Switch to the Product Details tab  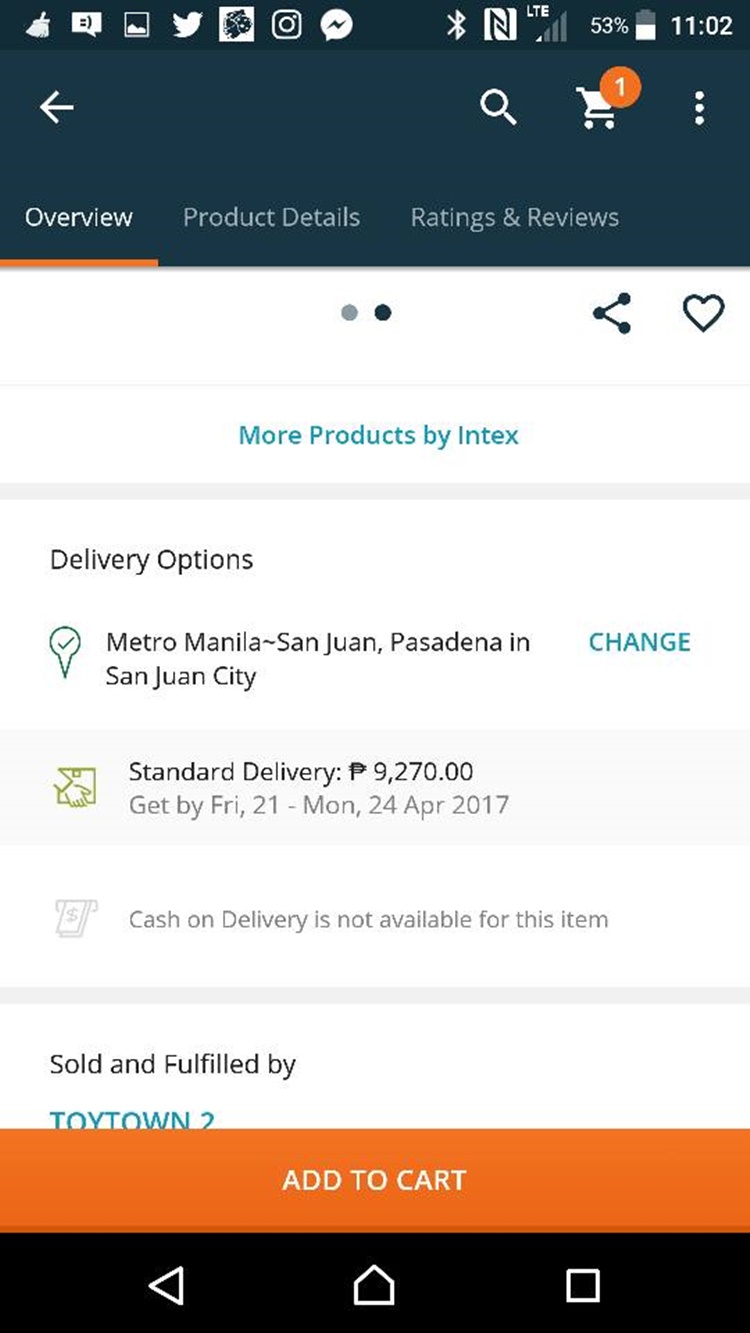pyautogui.click(x=271, y=217)
